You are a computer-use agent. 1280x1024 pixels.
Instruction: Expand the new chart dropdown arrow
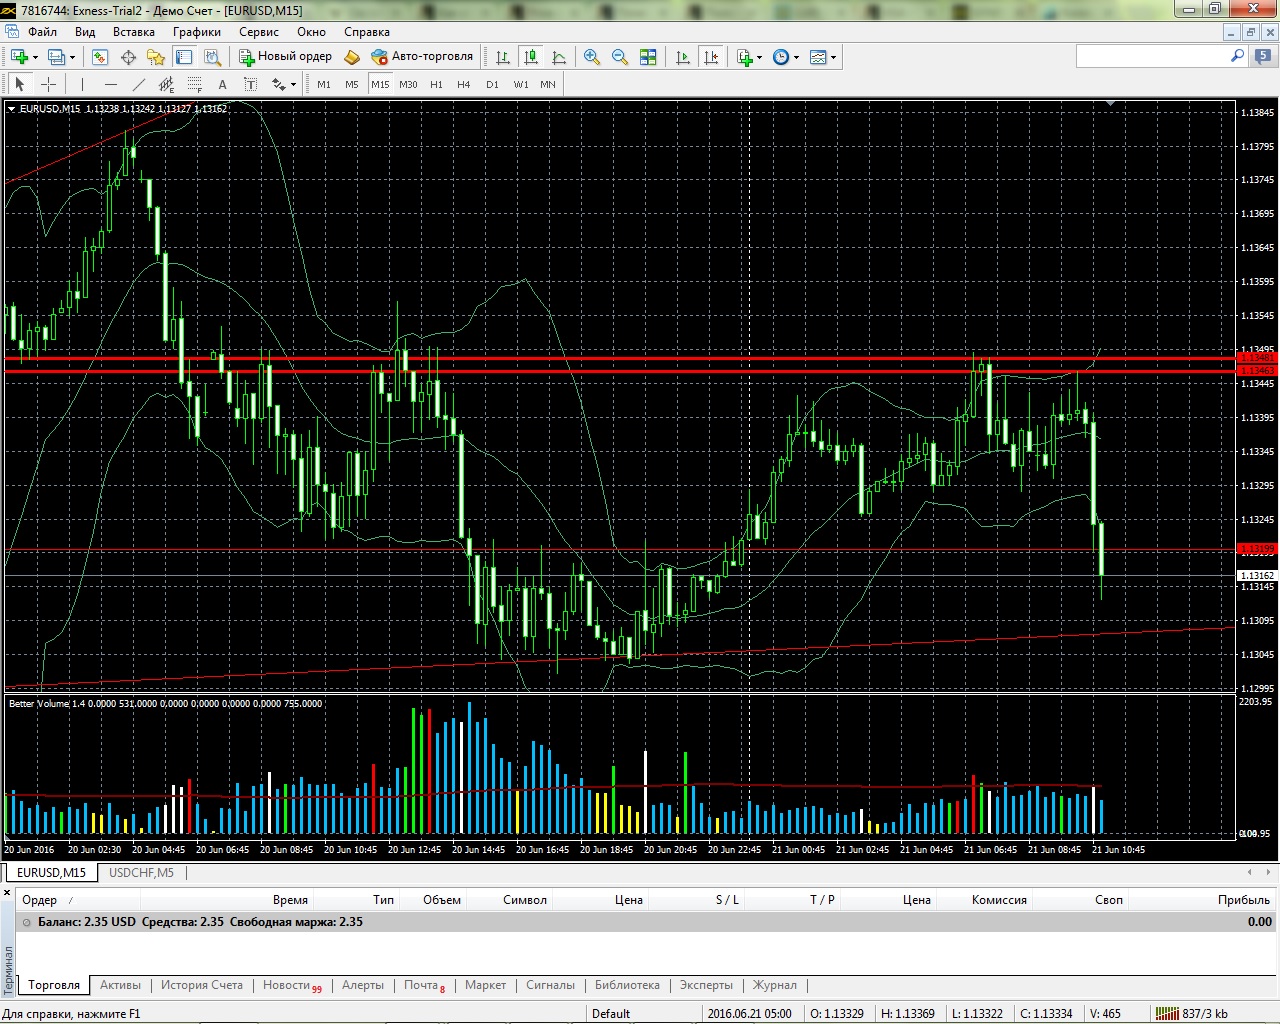35,57
